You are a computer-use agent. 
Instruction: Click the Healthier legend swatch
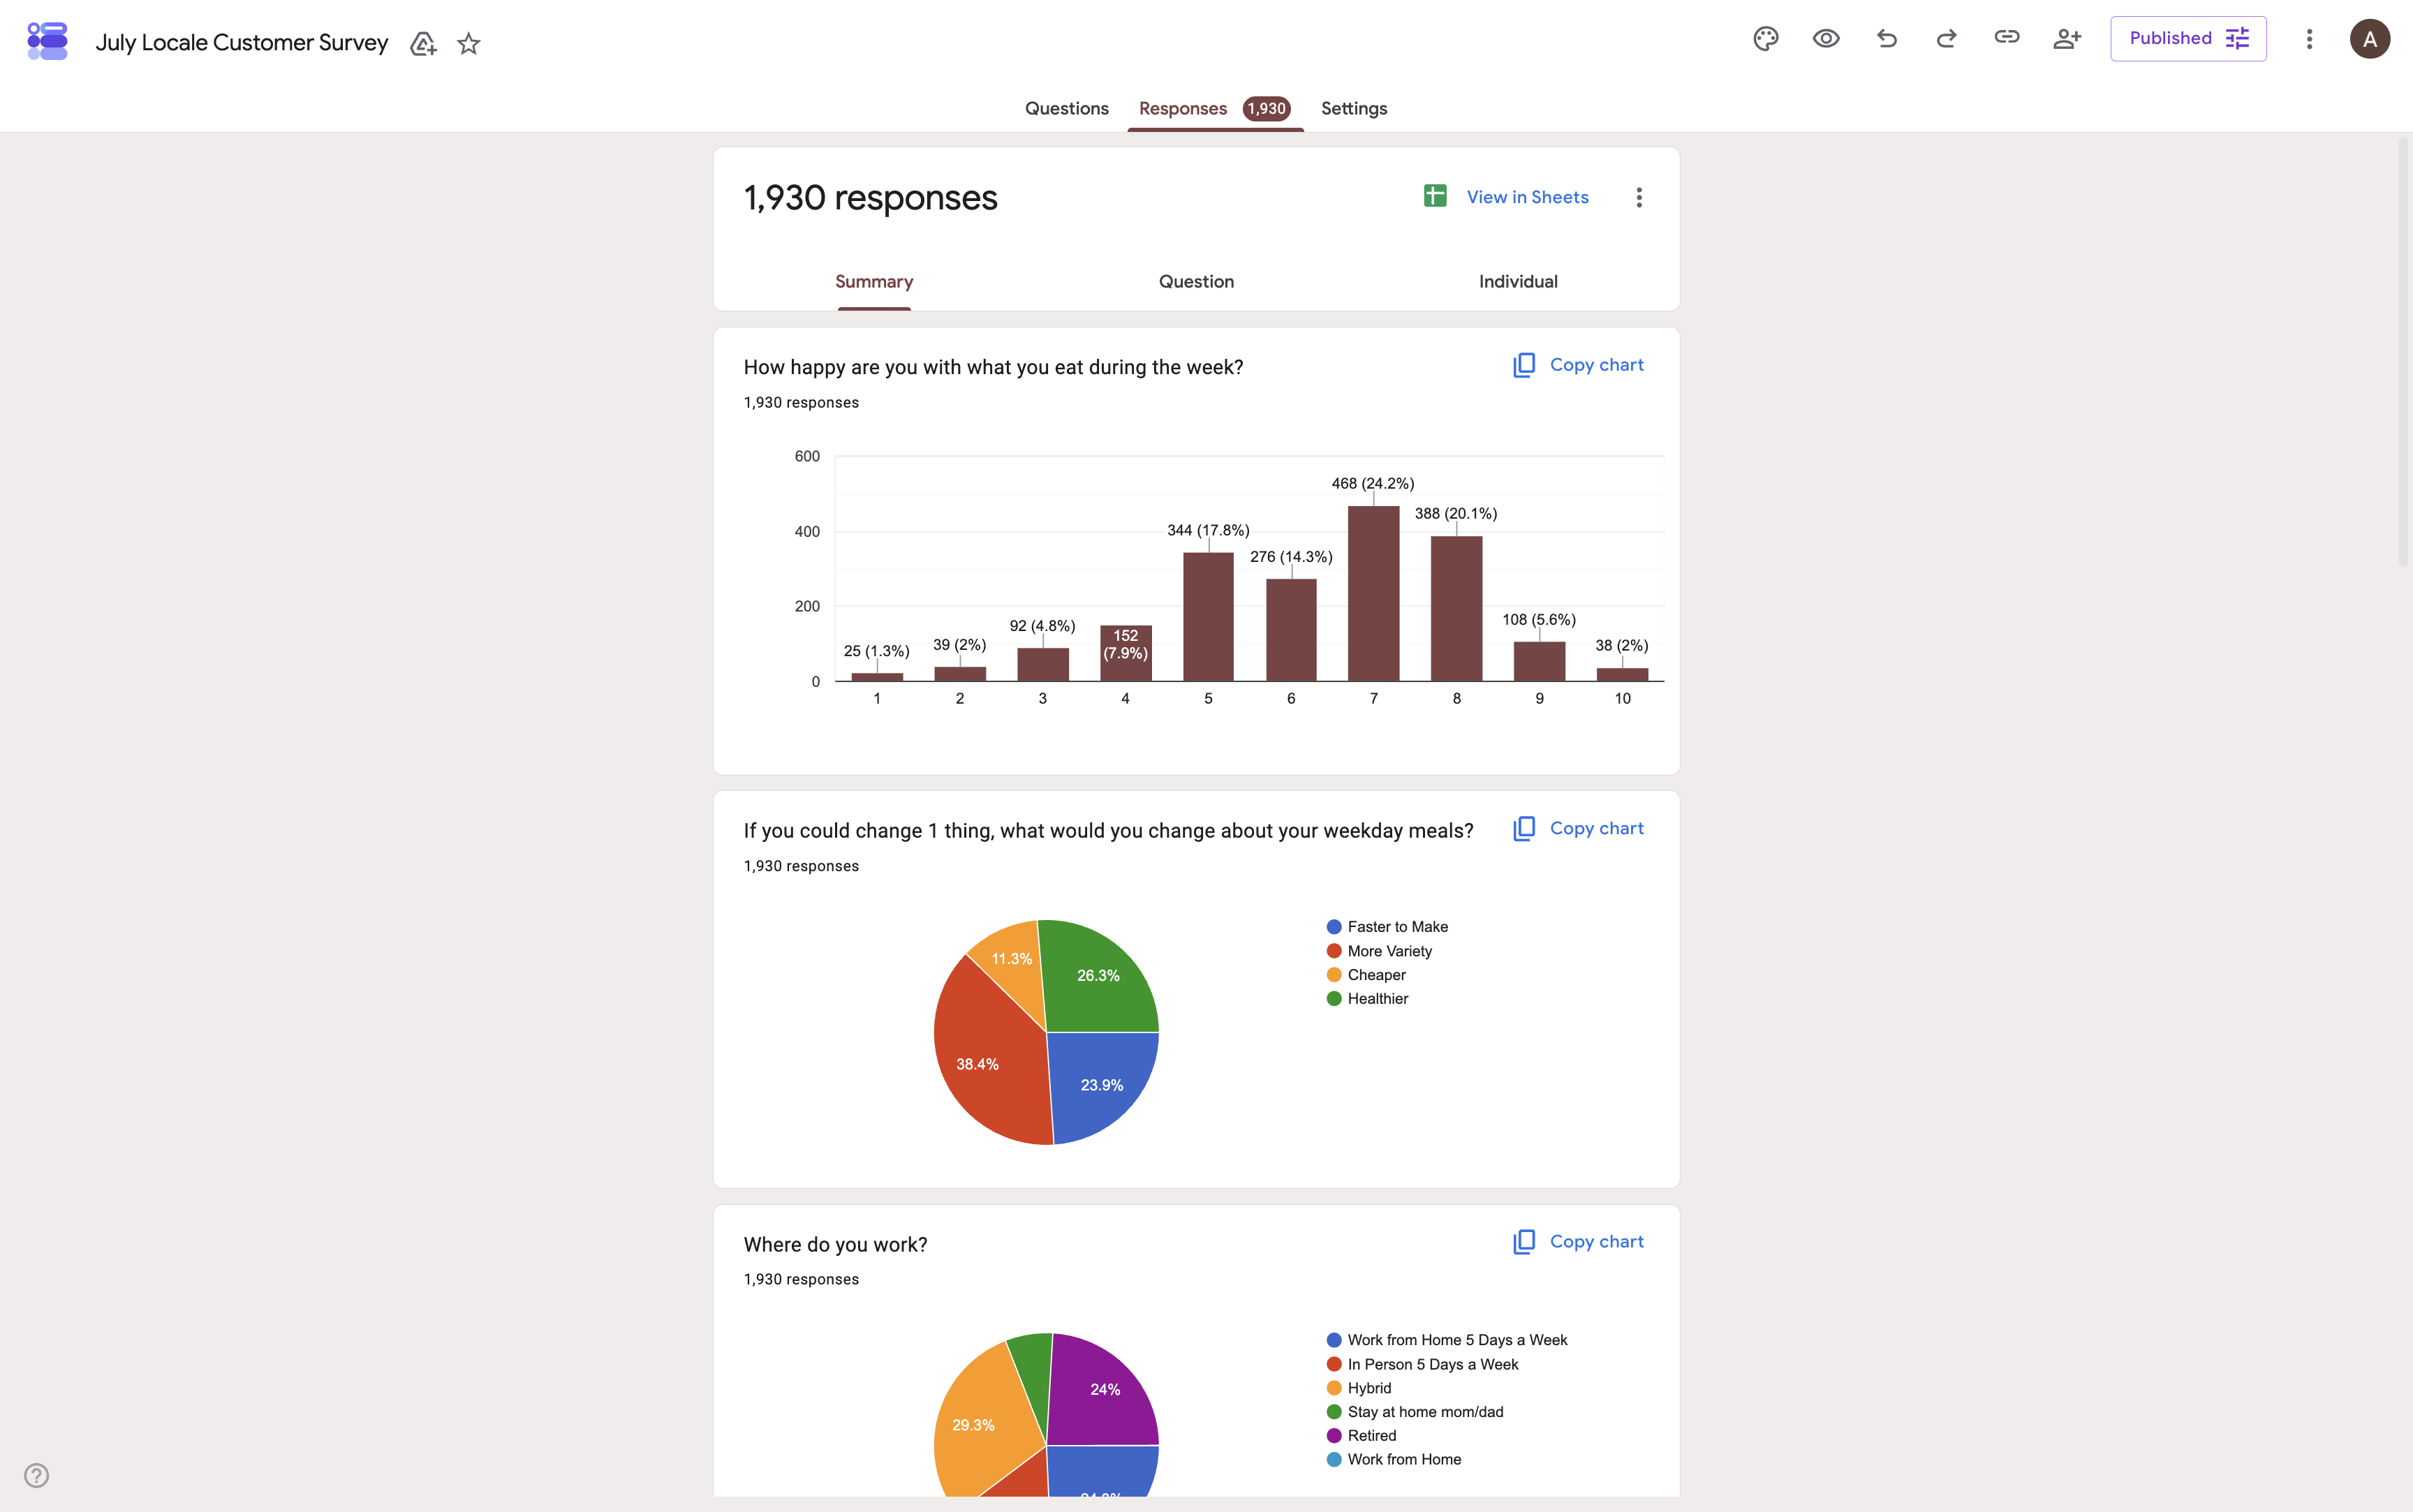pyautogui.click(x=1333, y=998)
